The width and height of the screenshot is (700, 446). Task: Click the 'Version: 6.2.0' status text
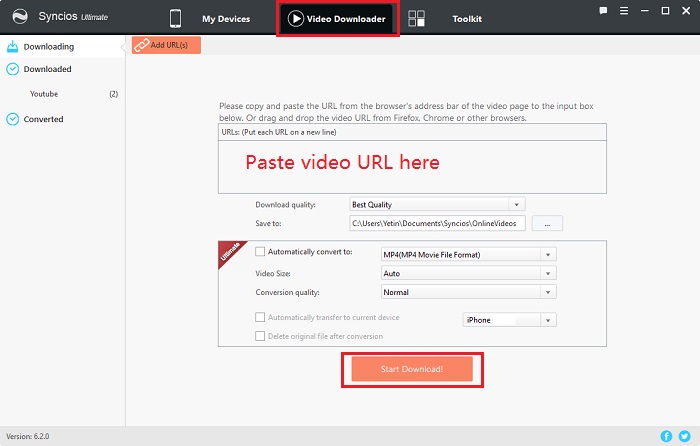coord(28,436)
